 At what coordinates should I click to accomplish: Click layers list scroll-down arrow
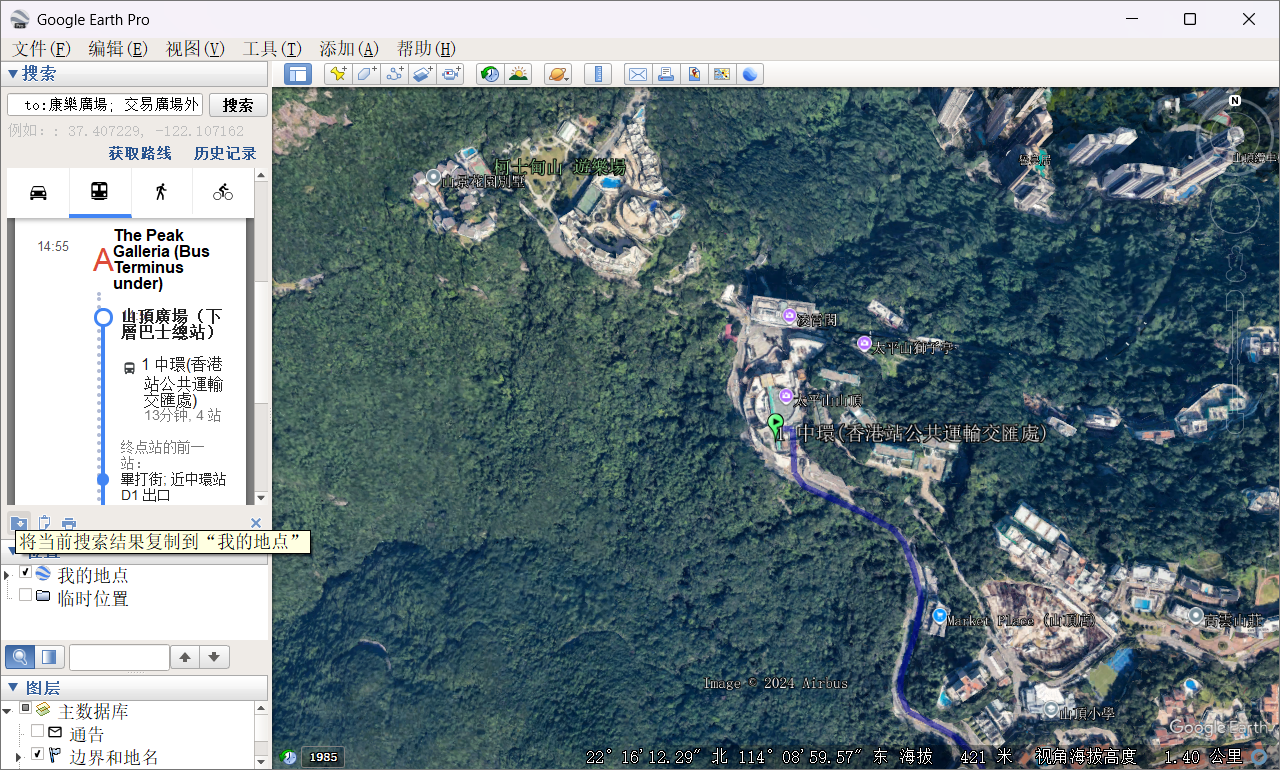coord(261,762)
